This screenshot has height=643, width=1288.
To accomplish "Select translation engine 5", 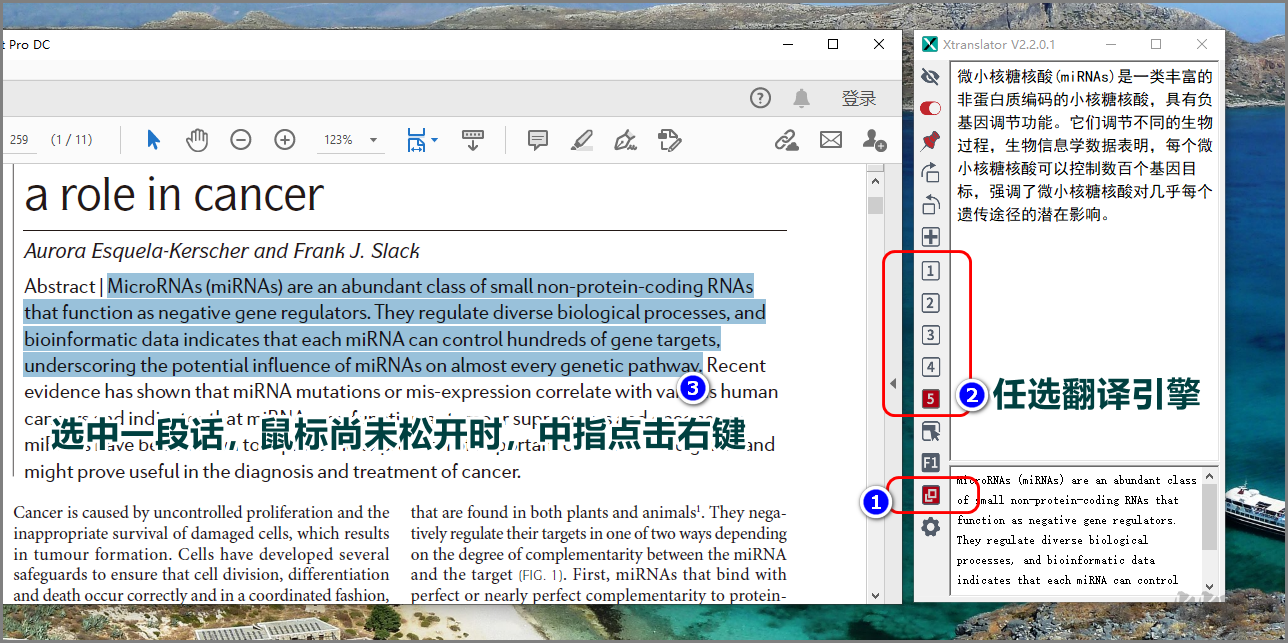I will click(x=930, y=398).
